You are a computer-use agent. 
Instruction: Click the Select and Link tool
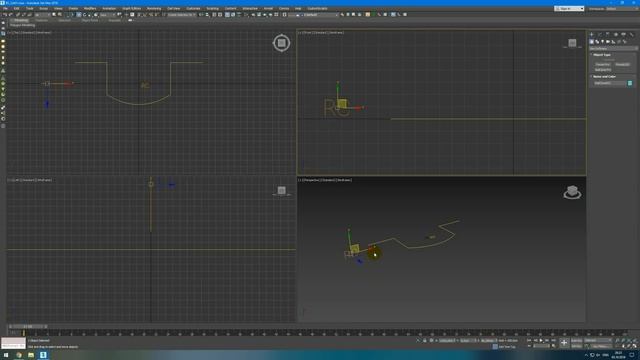[x=18, y=14]
